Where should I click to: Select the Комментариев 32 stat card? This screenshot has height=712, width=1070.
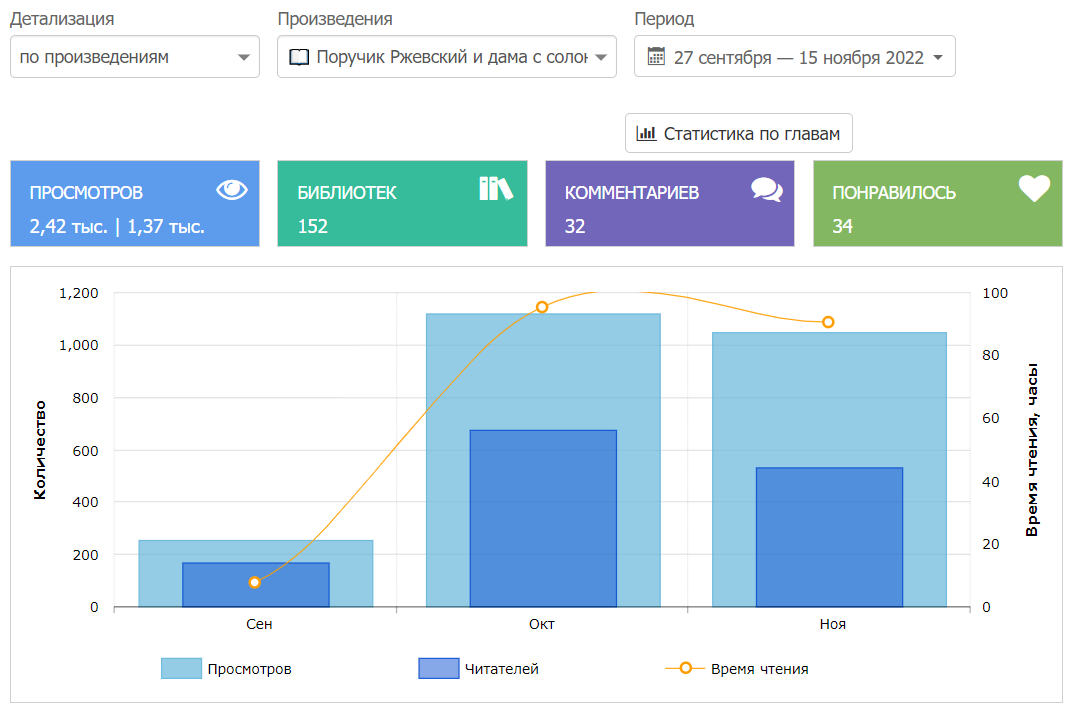tap(669, 204)
